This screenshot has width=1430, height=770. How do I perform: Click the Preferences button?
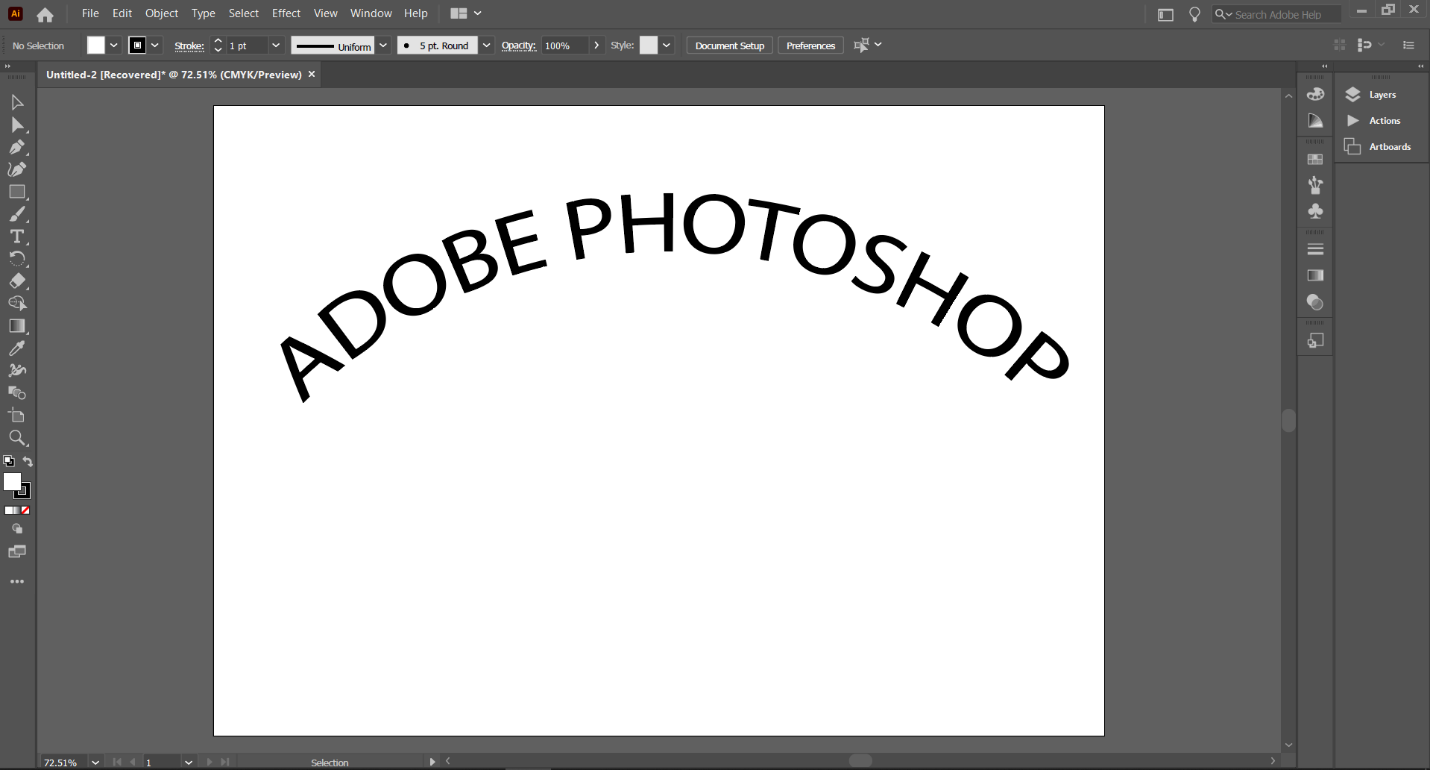[811, 46]
